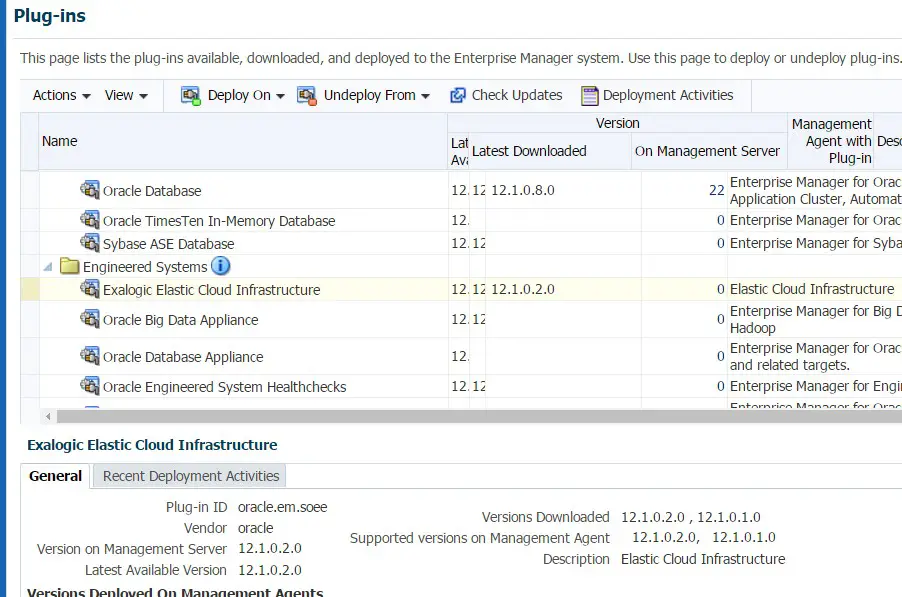902x597 pixels.
Task: Click the info icon beside Engineered Systems
Action: [221, 266]
